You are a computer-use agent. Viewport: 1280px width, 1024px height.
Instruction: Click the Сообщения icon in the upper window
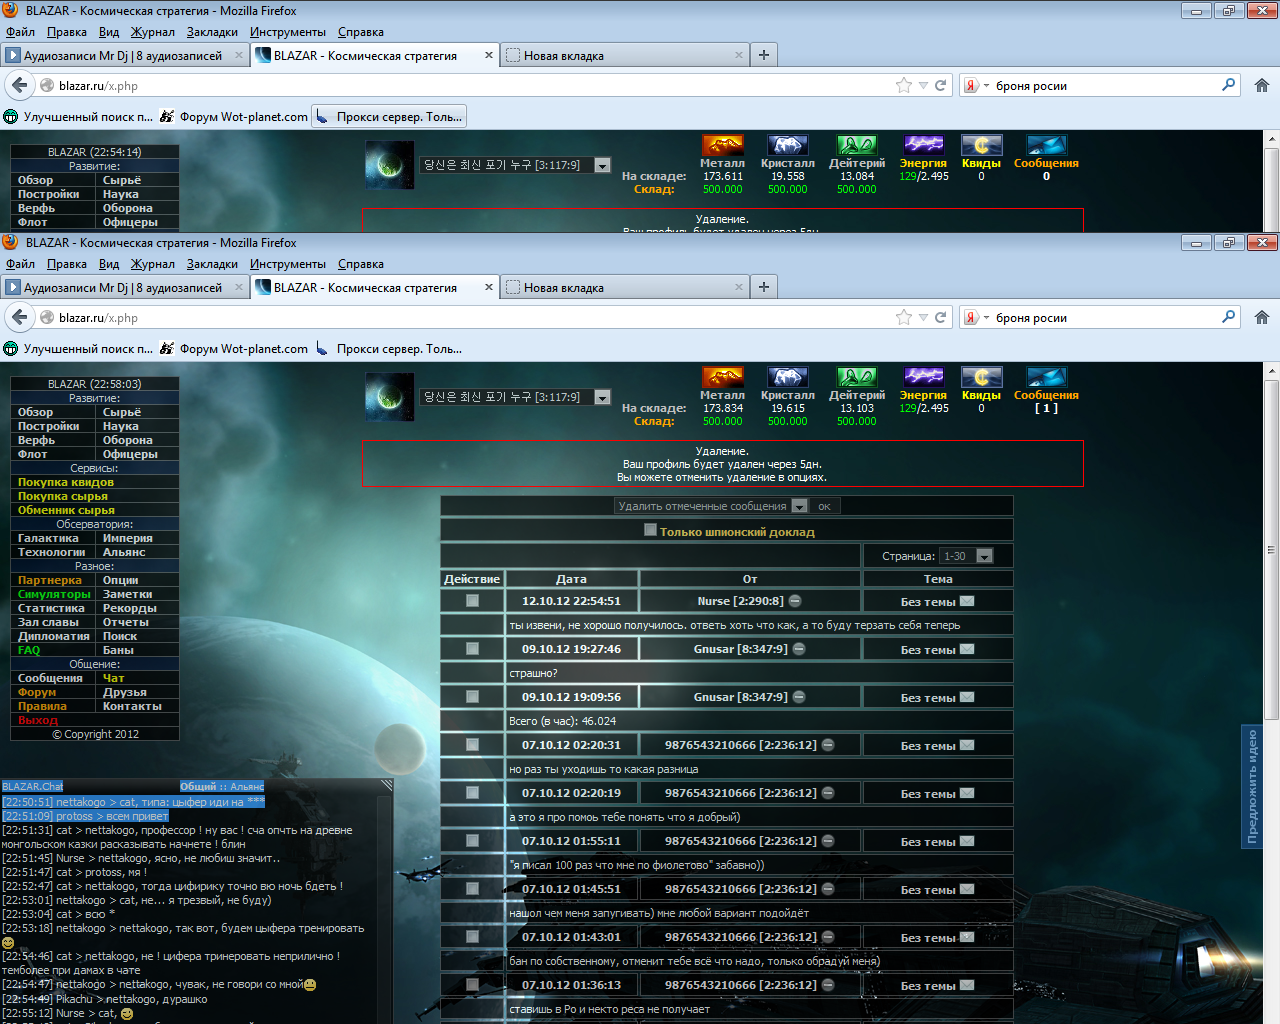coord(1046,145)
